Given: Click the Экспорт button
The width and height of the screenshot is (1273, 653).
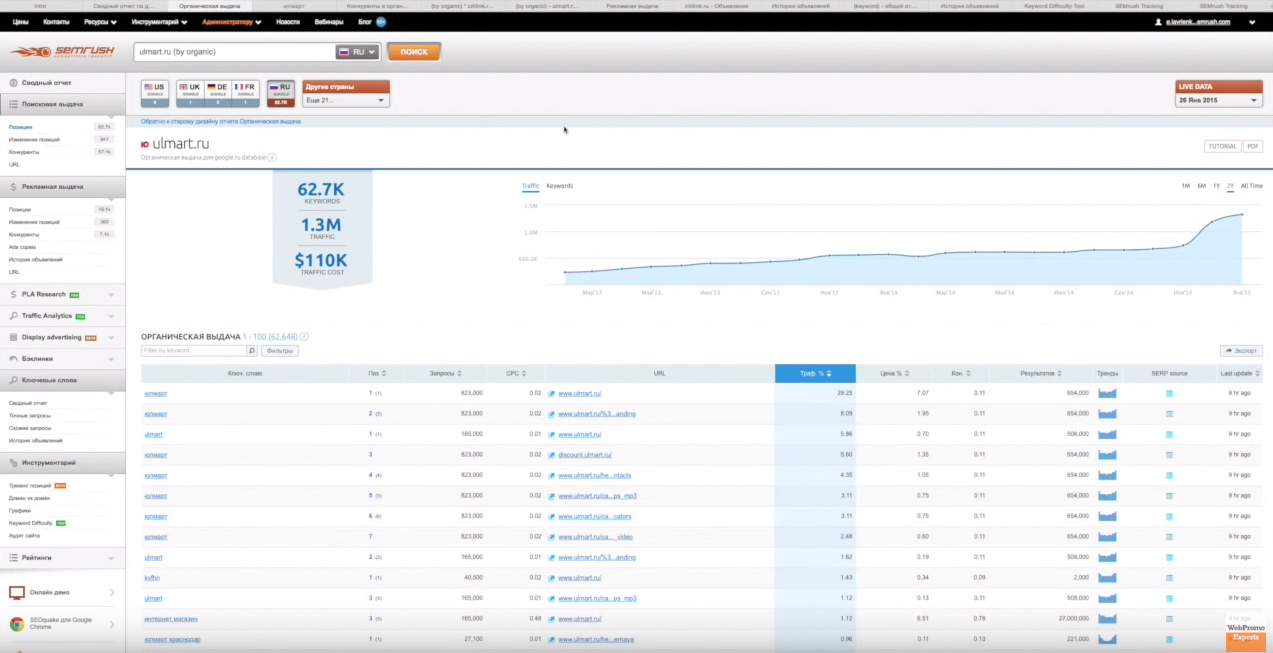Looking at the screenshot, I should click(1241, 351).
